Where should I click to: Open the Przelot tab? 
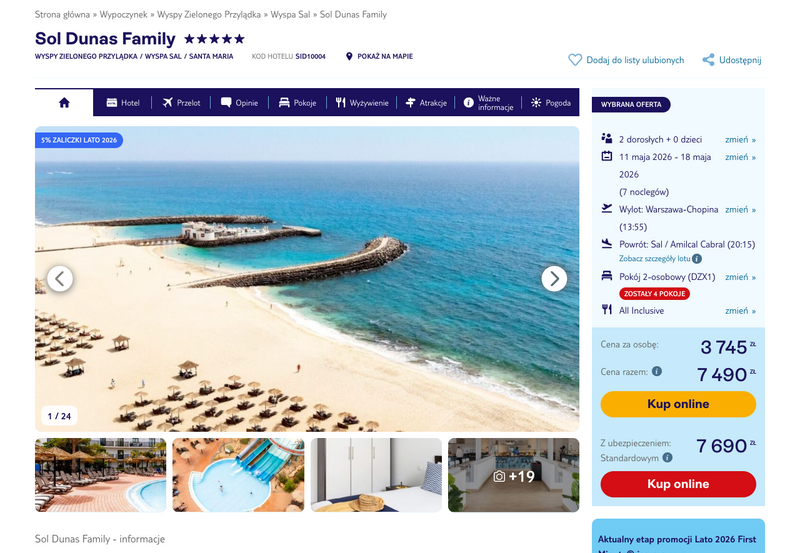pos(181,103)
